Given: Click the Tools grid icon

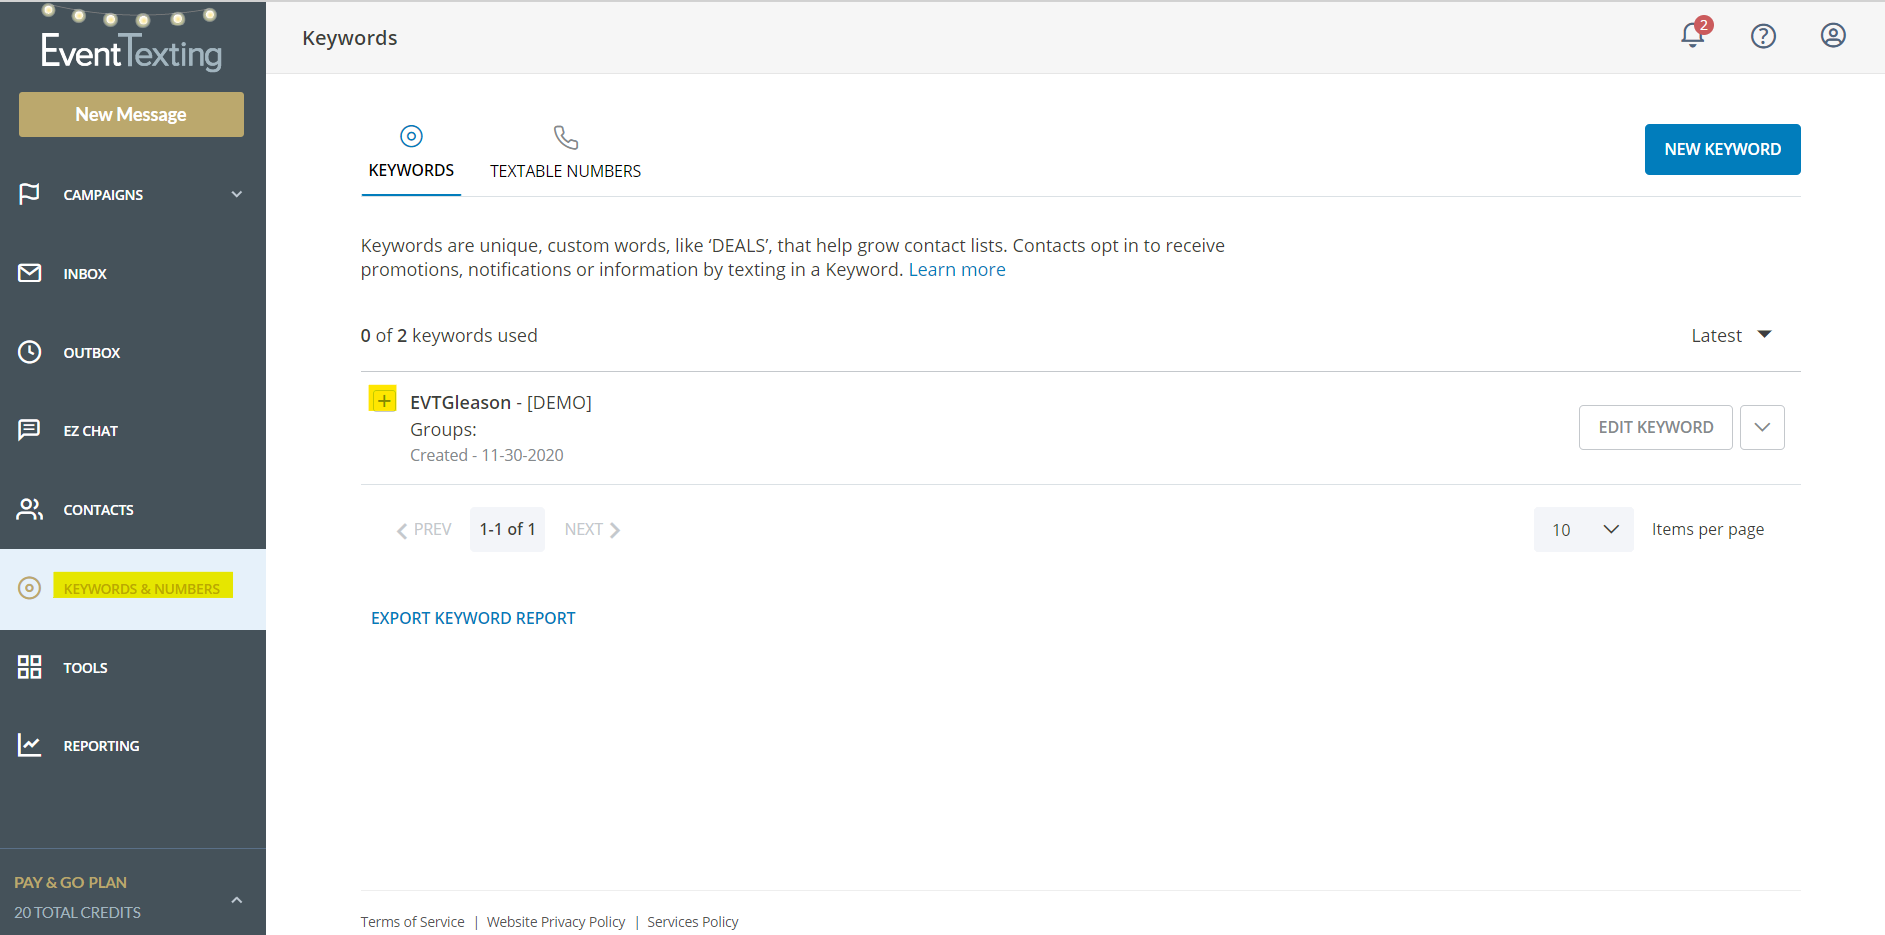Looking at the screenshot, I should 30,667.
